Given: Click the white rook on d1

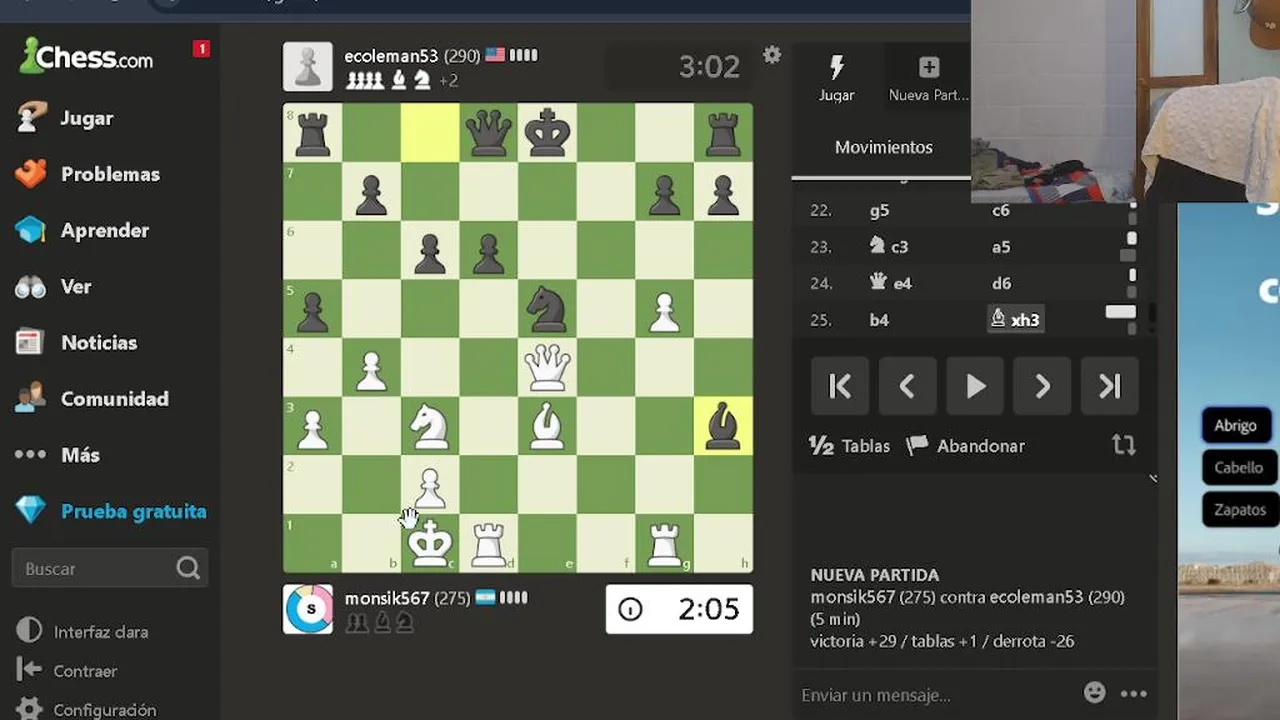Looking at the screenshot, I should pyautogui.click(x=489, y=543).
